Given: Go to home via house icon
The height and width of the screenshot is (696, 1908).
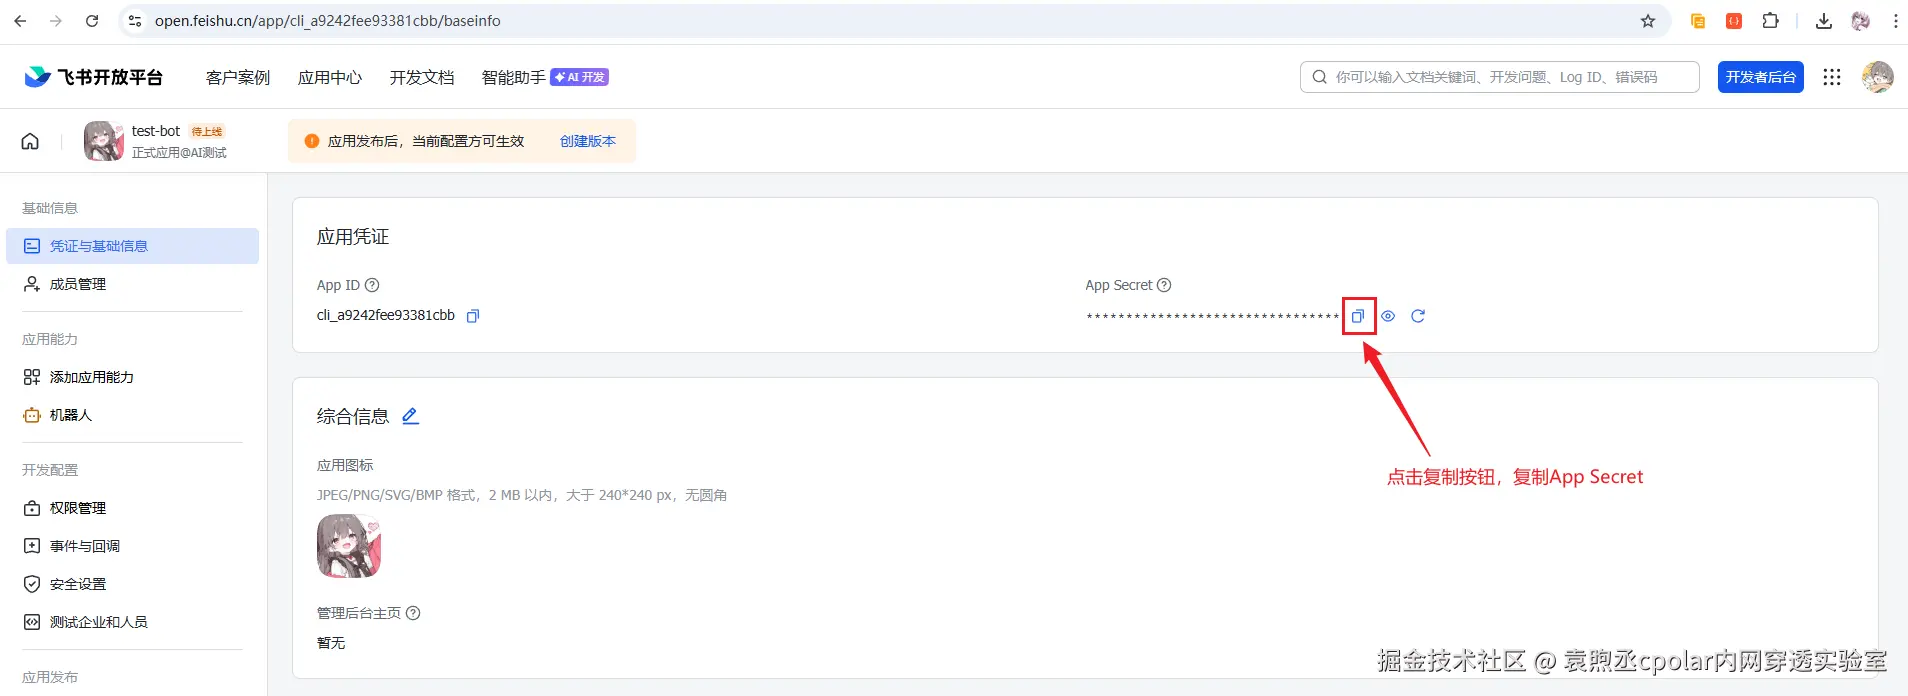Looking at the screenshot, I should (x=30, y=141).
